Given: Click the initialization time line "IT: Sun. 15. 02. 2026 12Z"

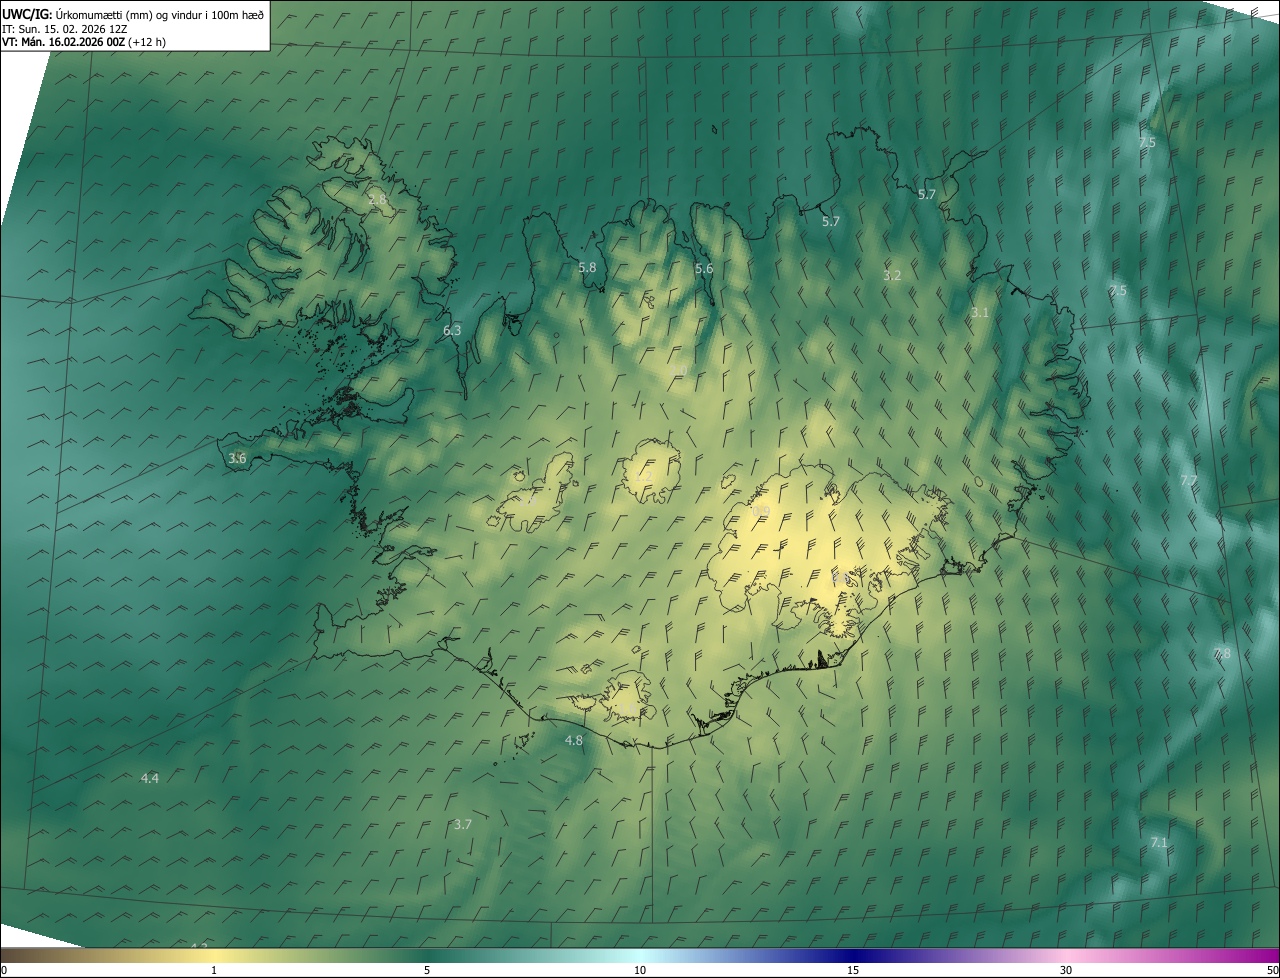Looking at the screenshot, I should tap(64, 29).
